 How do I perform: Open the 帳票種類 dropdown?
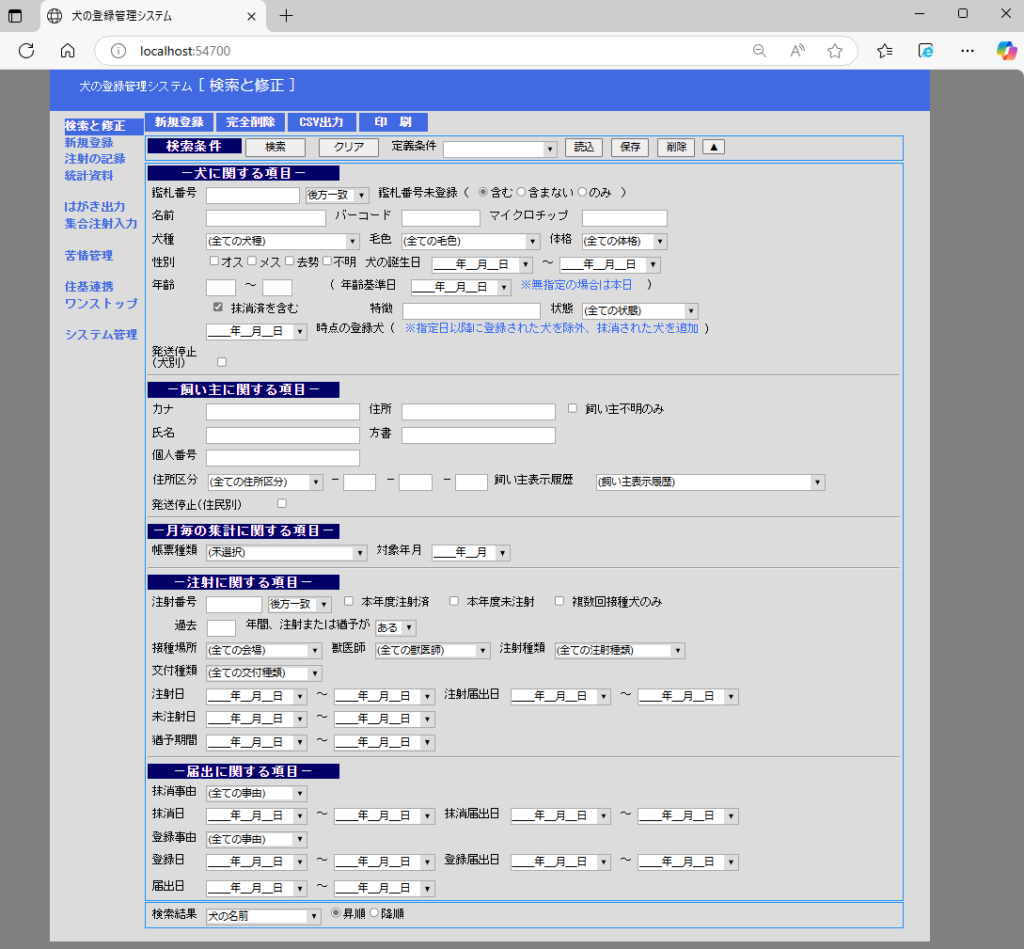pyautogui.click(x=286, y=553)
